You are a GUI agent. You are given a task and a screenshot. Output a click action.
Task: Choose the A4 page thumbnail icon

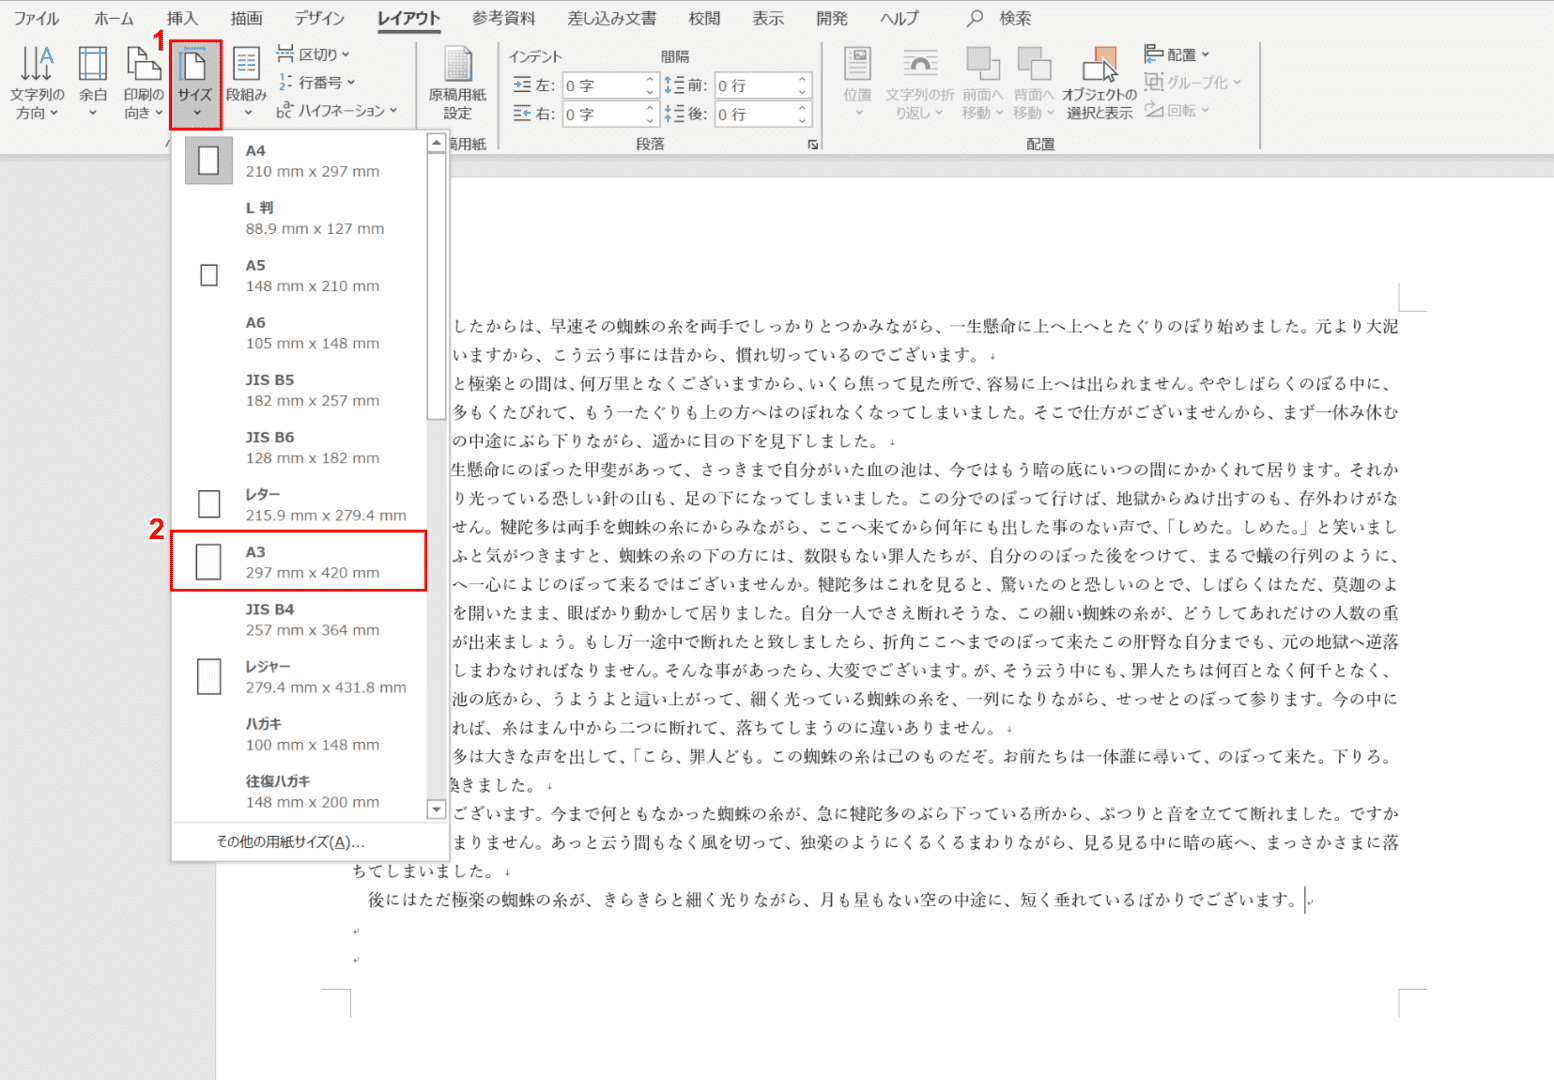[209, 161]
